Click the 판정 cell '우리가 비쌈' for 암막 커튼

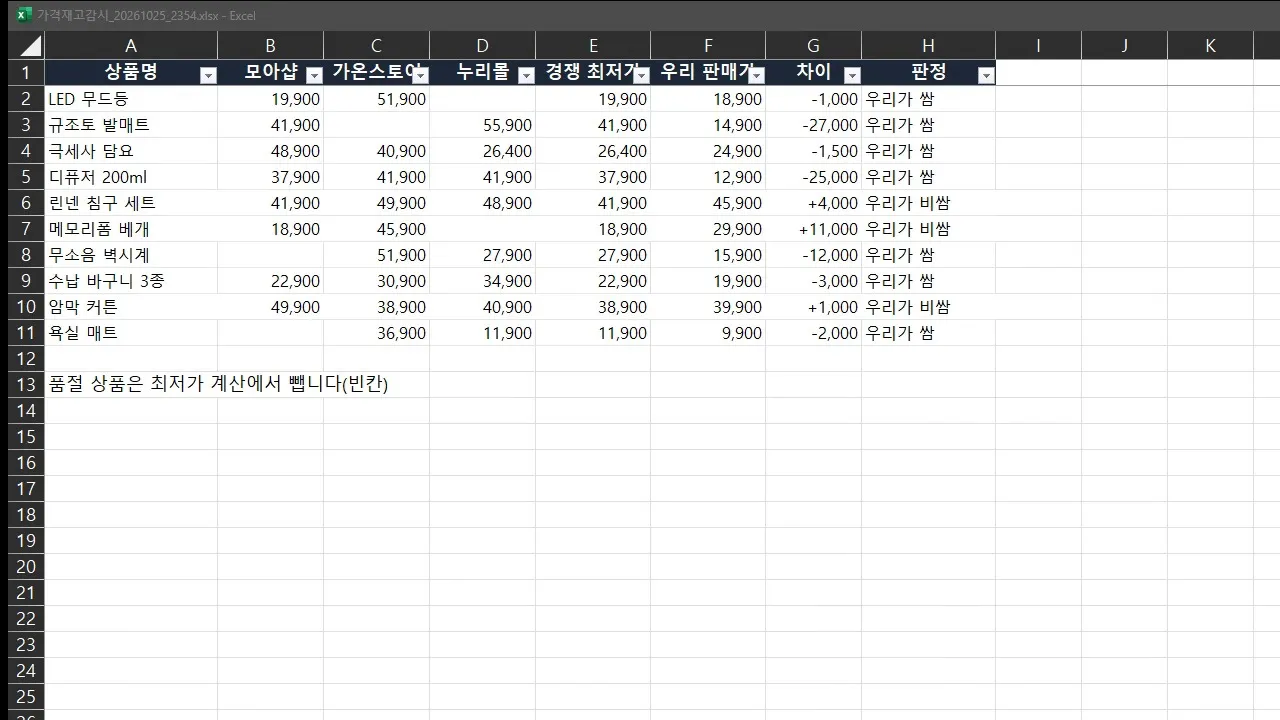[928, 307]
